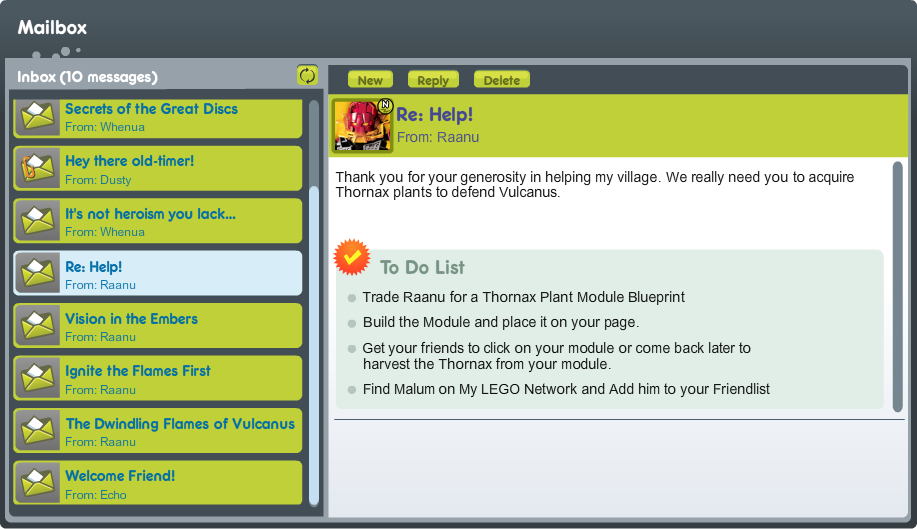Click the message body scrollbar
The width and height of the screenshot is (917, 529).
click(898, 287)
